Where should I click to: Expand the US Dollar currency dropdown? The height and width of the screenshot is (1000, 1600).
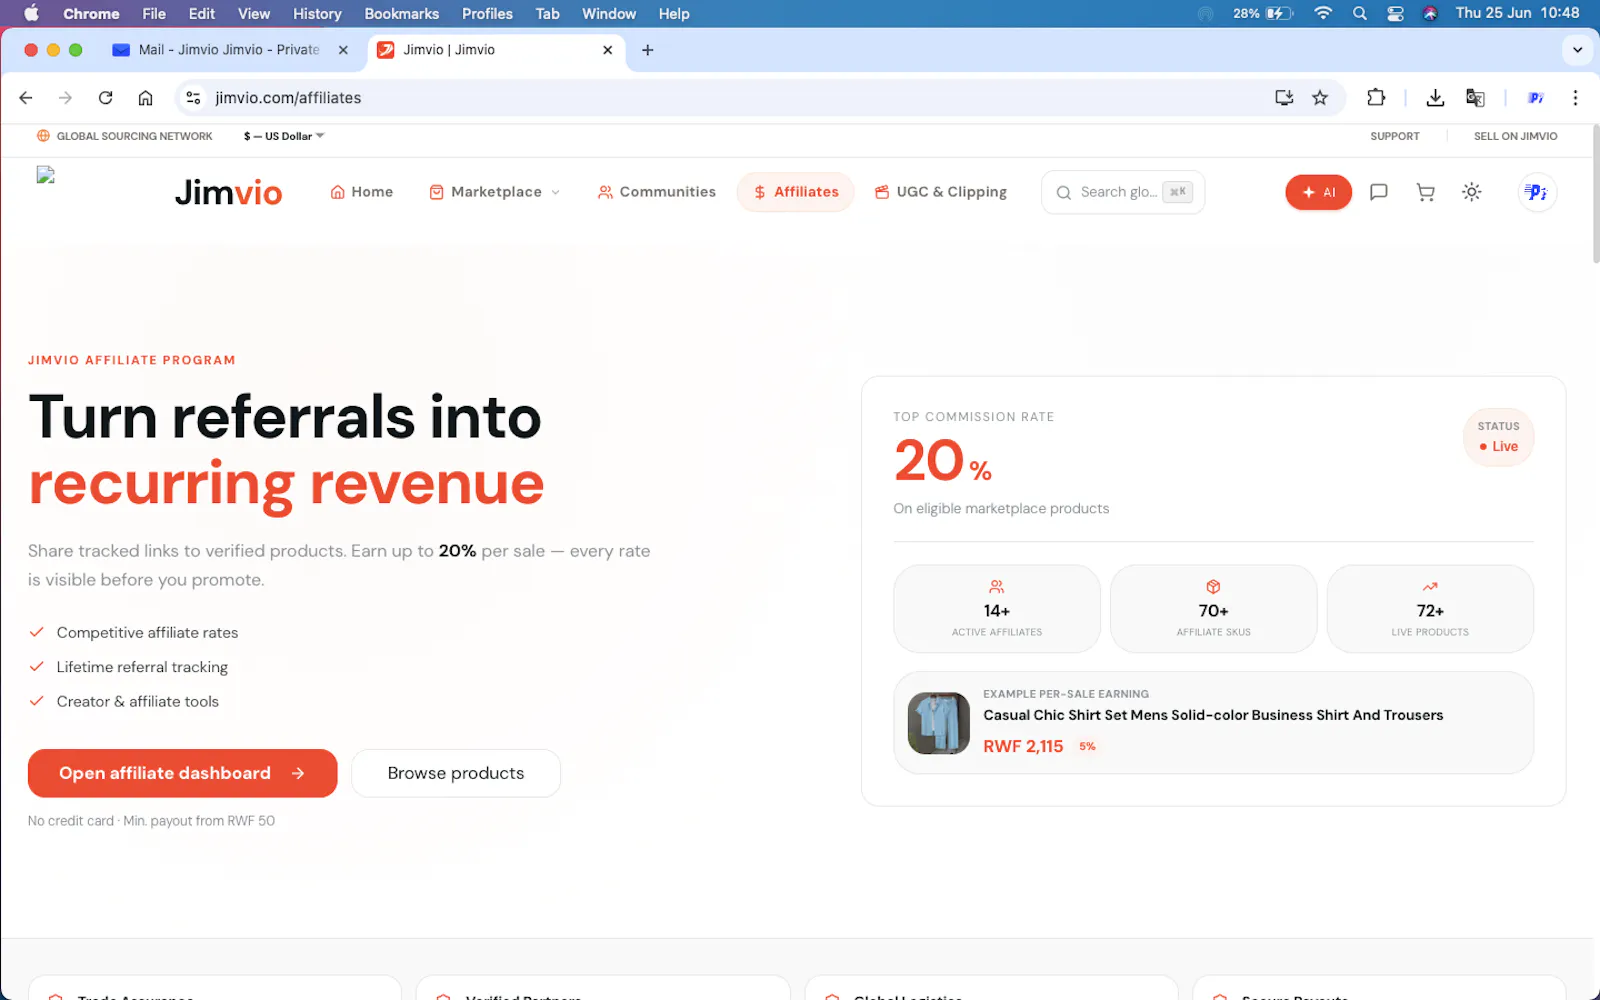click(284, 136)
